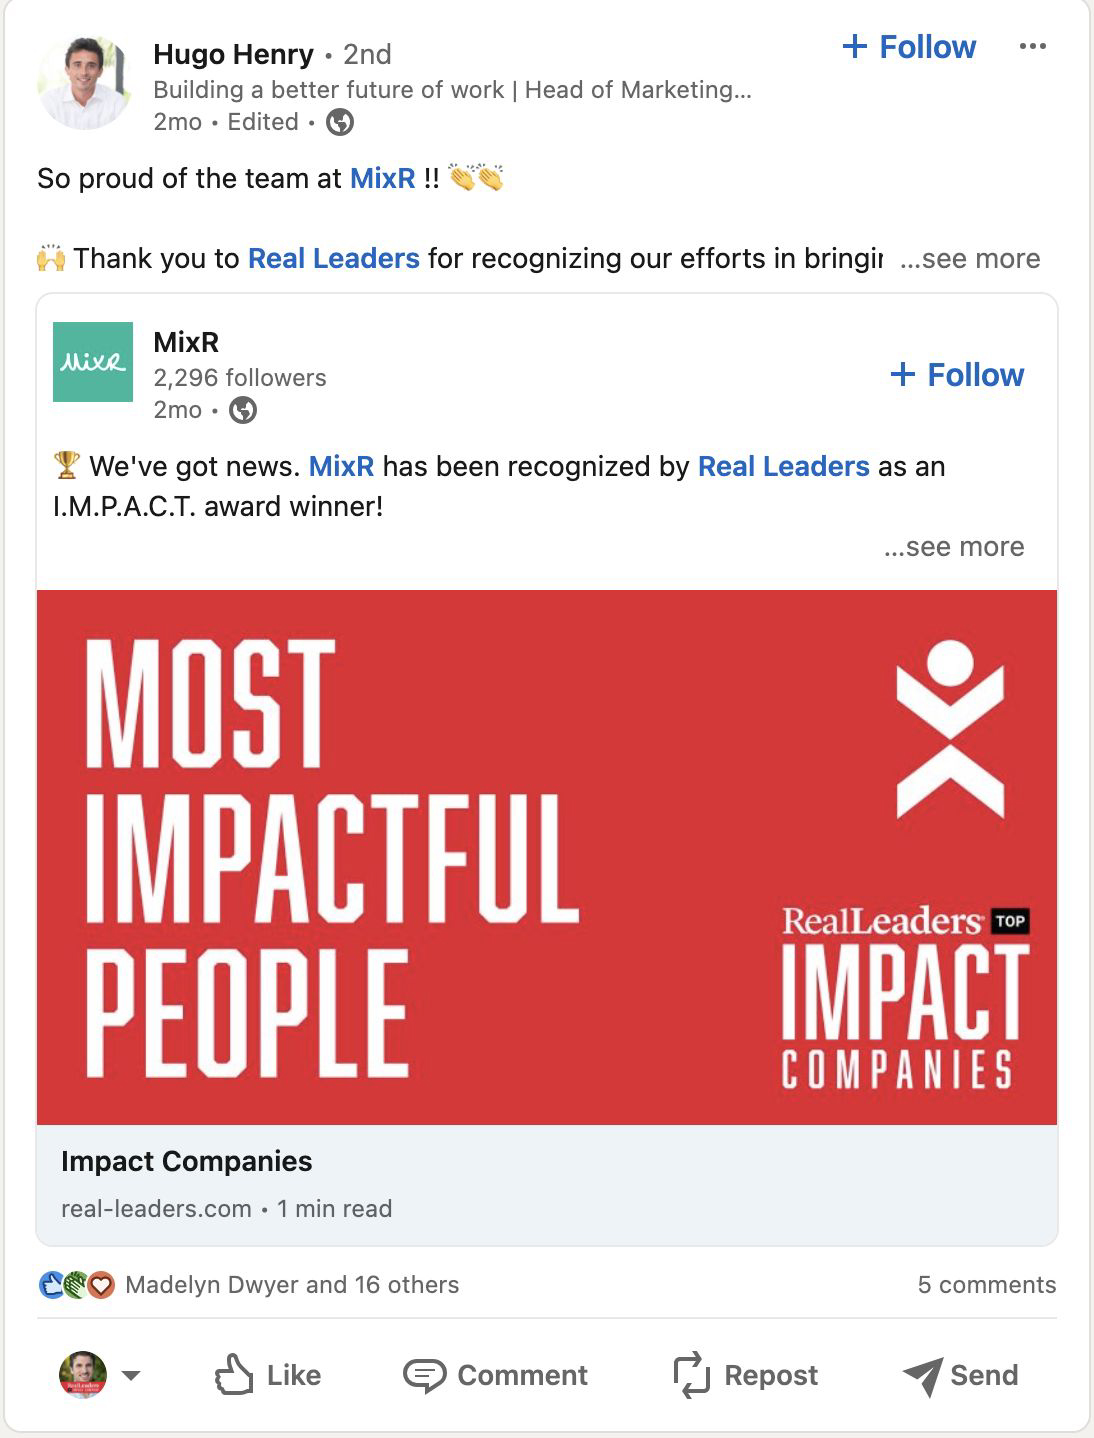Open the Most Impactful People article image
This screenshot has width=1094, height=1438.
pos(547,857)
